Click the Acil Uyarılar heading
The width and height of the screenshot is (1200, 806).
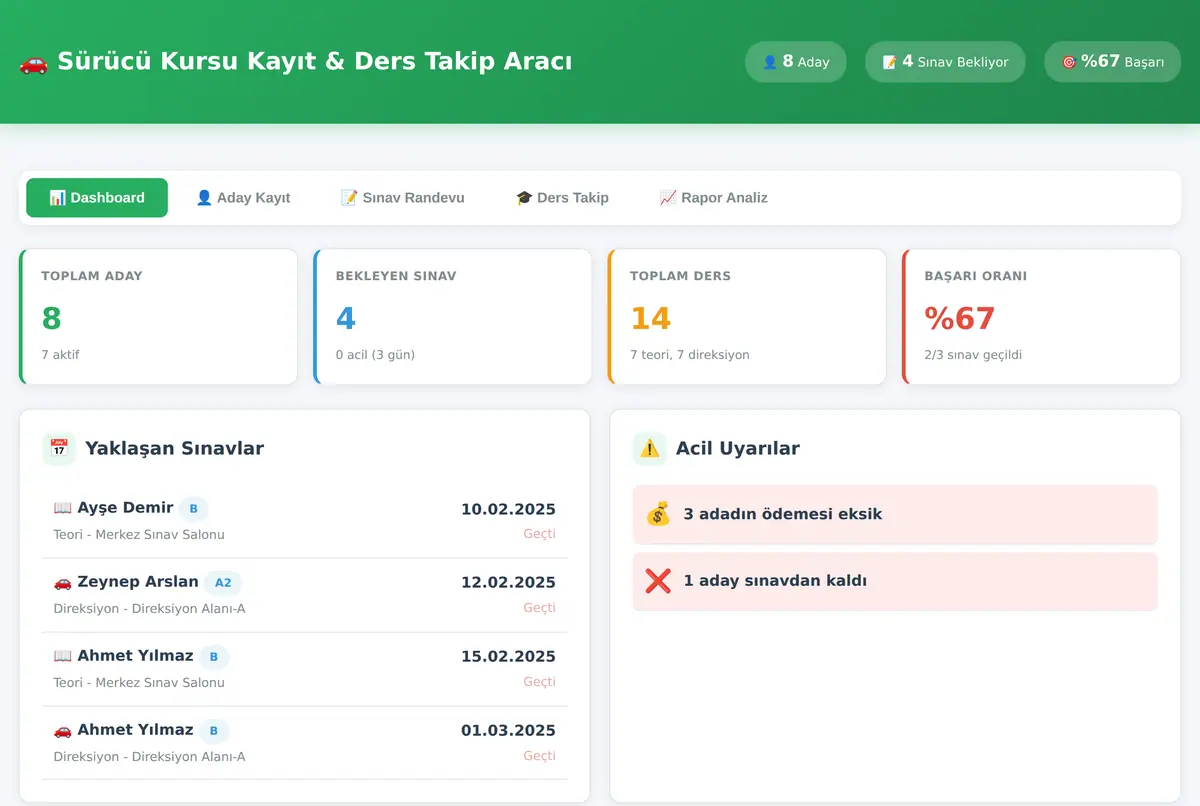(738, 448)
